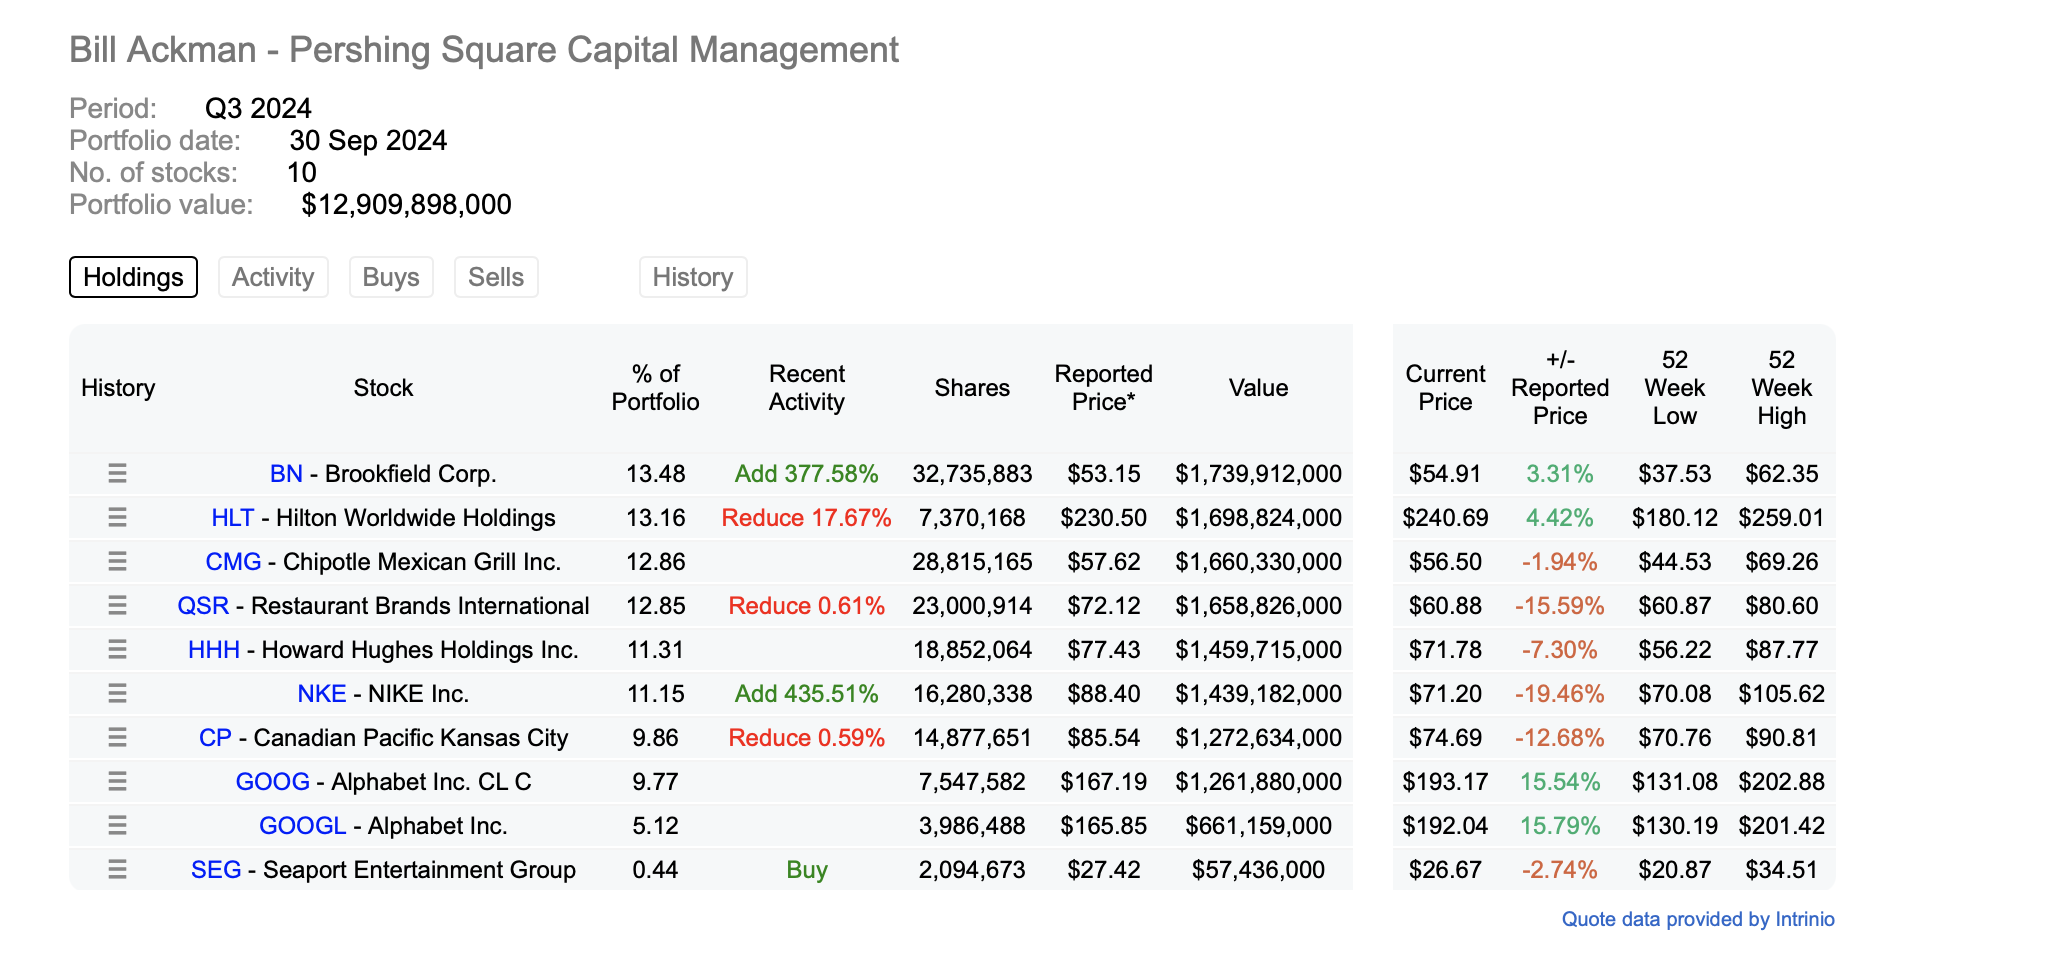2062x954 pixels.
Task: Follow the Quote data provided by Intrinio link
Action: (x=1698, y=919)
